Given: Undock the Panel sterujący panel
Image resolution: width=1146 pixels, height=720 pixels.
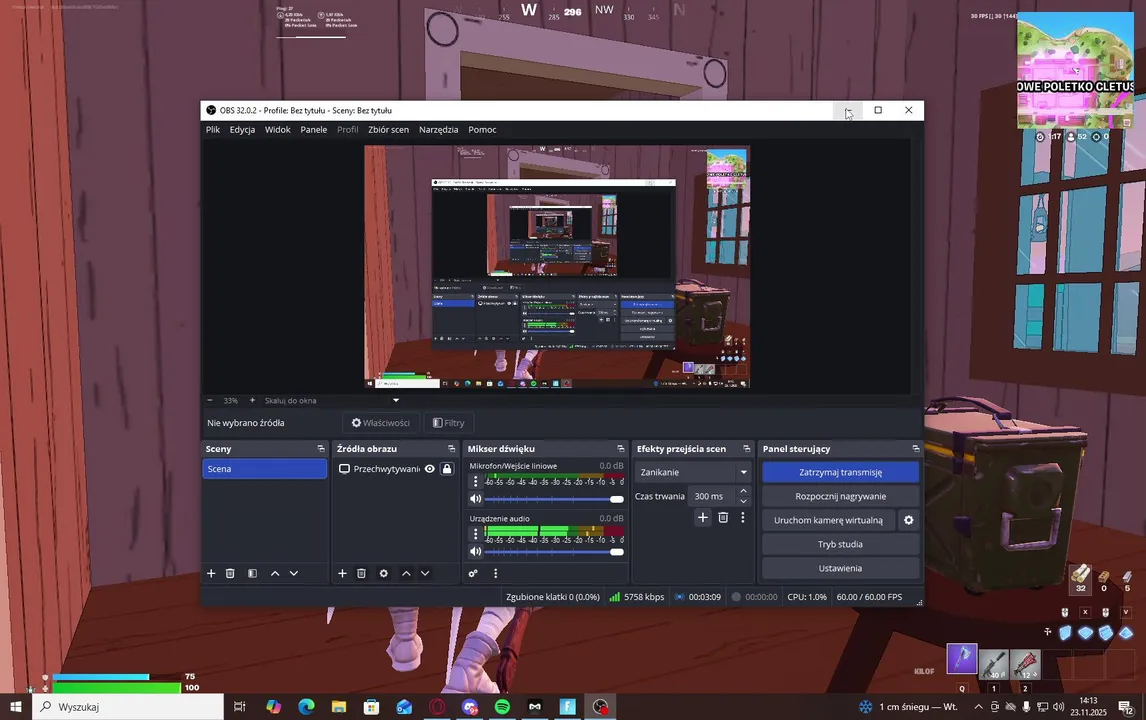Looking at the screenshot, I should pos(915,449).
